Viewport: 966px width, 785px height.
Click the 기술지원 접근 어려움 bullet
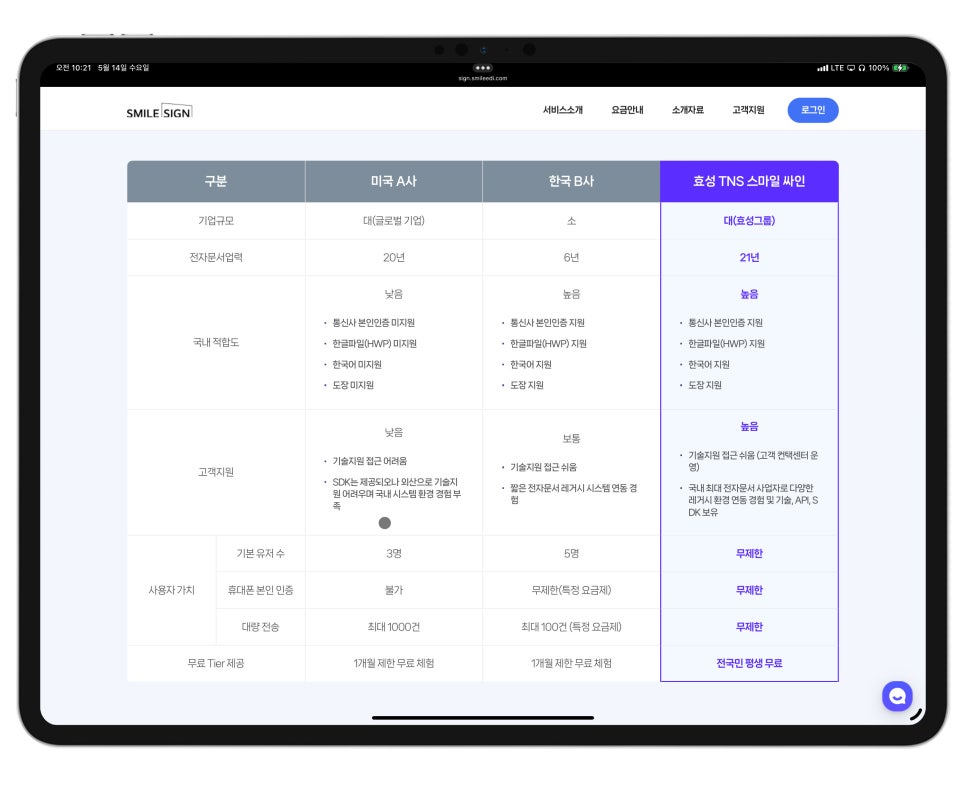370,461
